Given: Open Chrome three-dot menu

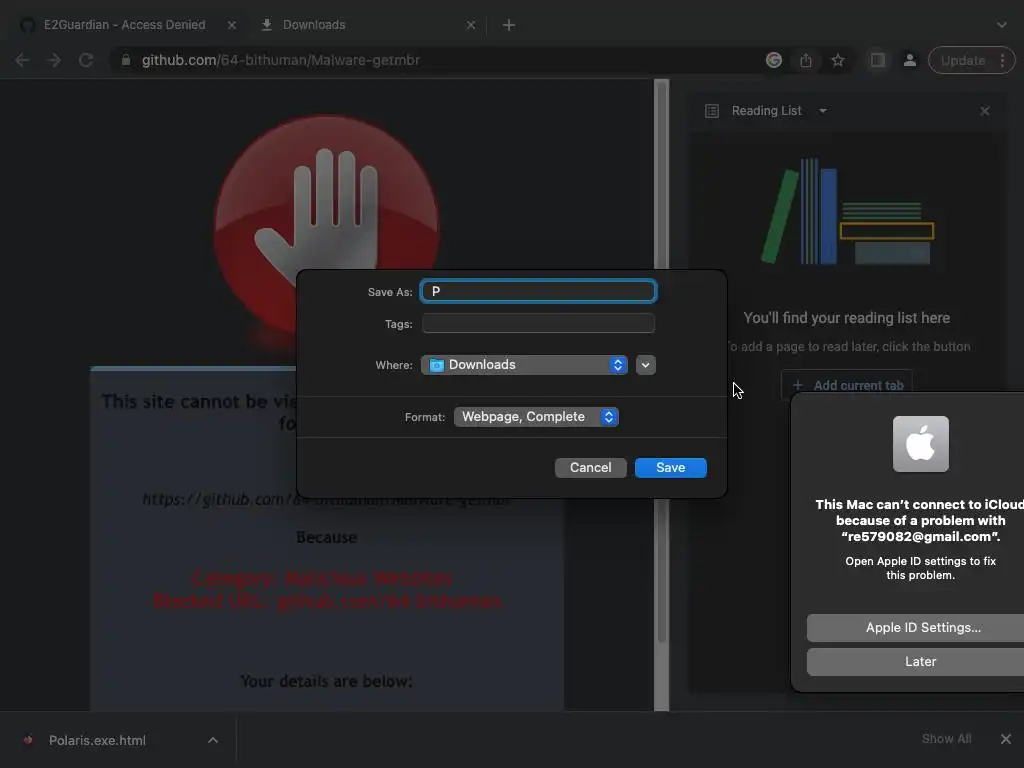Looking at the screenshot, I should pyautogui.click(x=1002, y=60).
